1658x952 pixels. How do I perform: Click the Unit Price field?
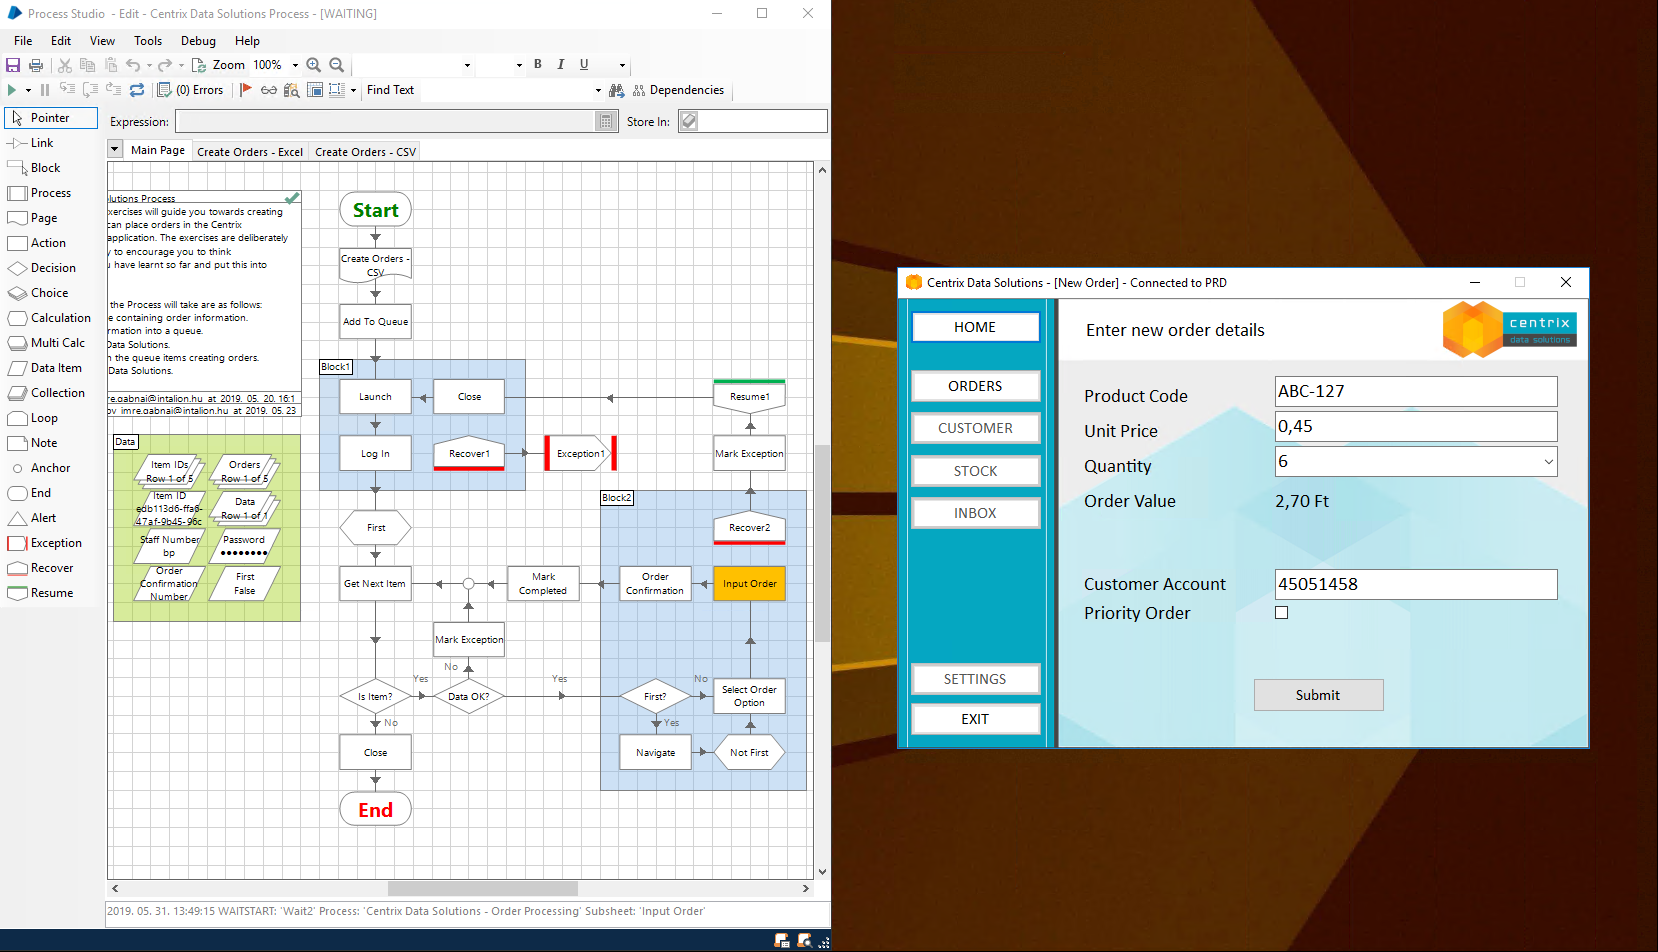pos(1416,426)
